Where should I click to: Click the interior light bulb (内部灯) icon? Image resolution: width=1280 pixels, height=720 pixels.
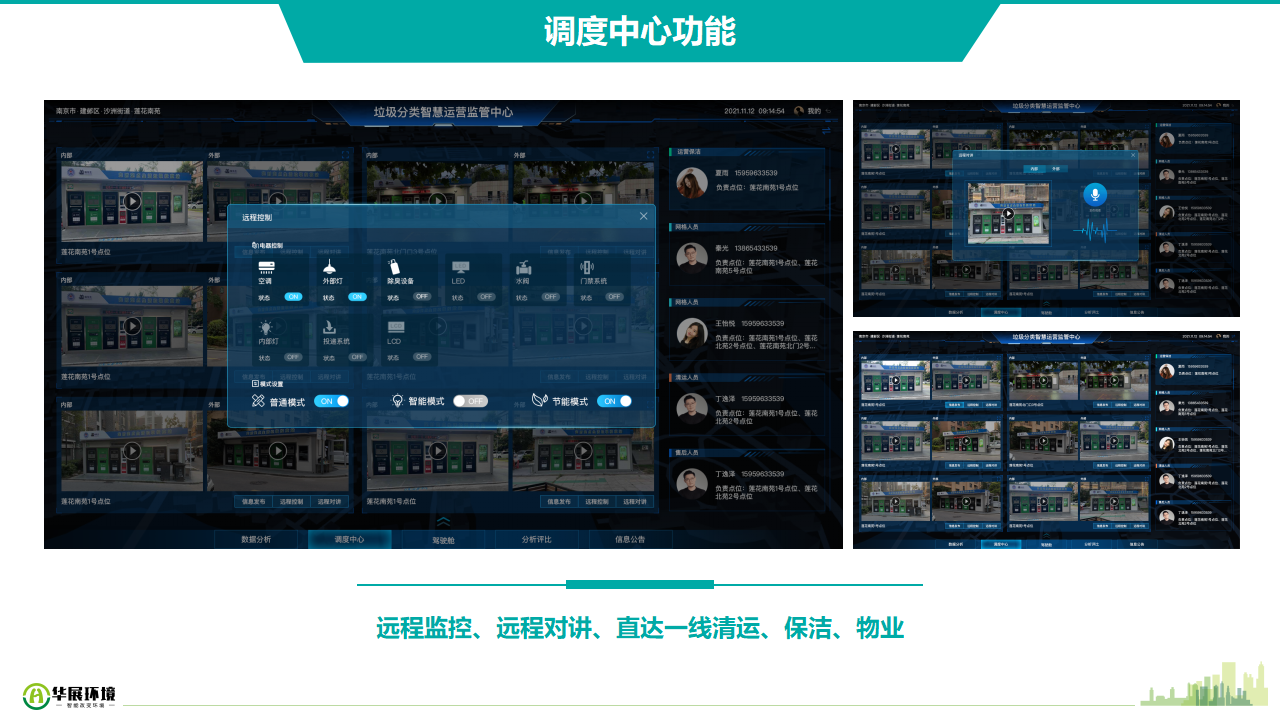click(266, 327)
